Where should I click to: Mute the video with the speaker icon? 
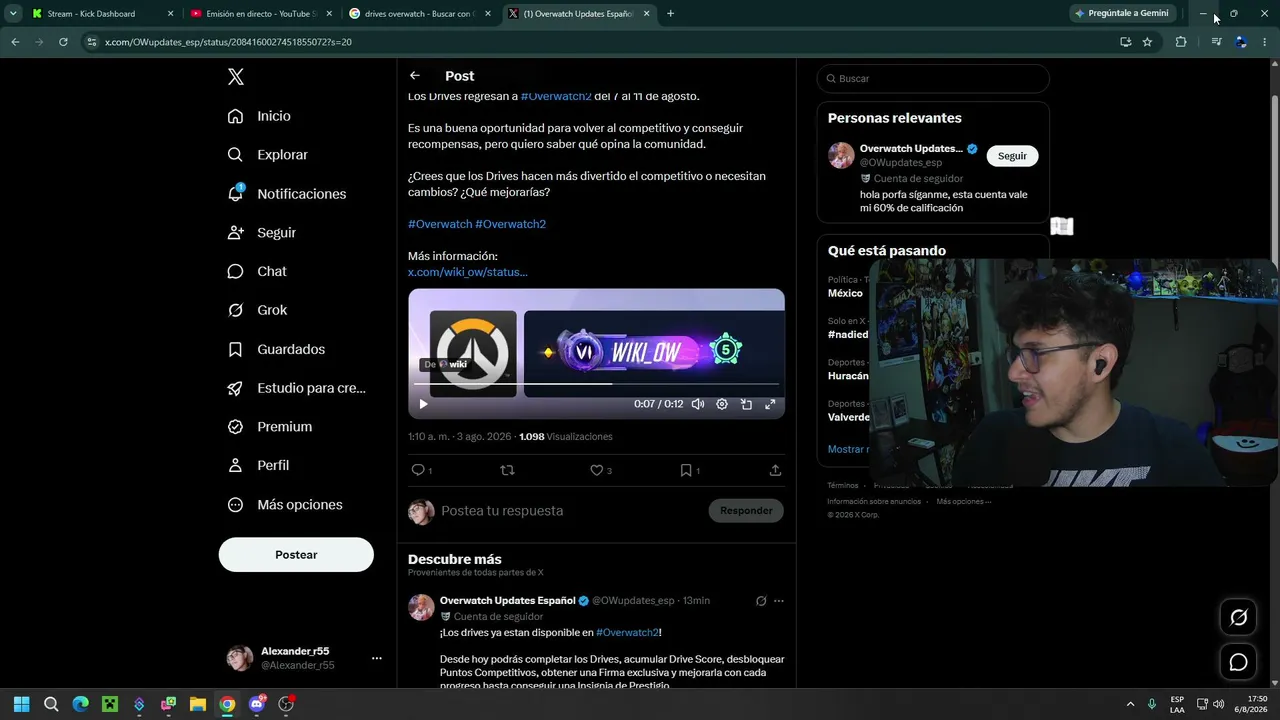[x=698, y=404]
